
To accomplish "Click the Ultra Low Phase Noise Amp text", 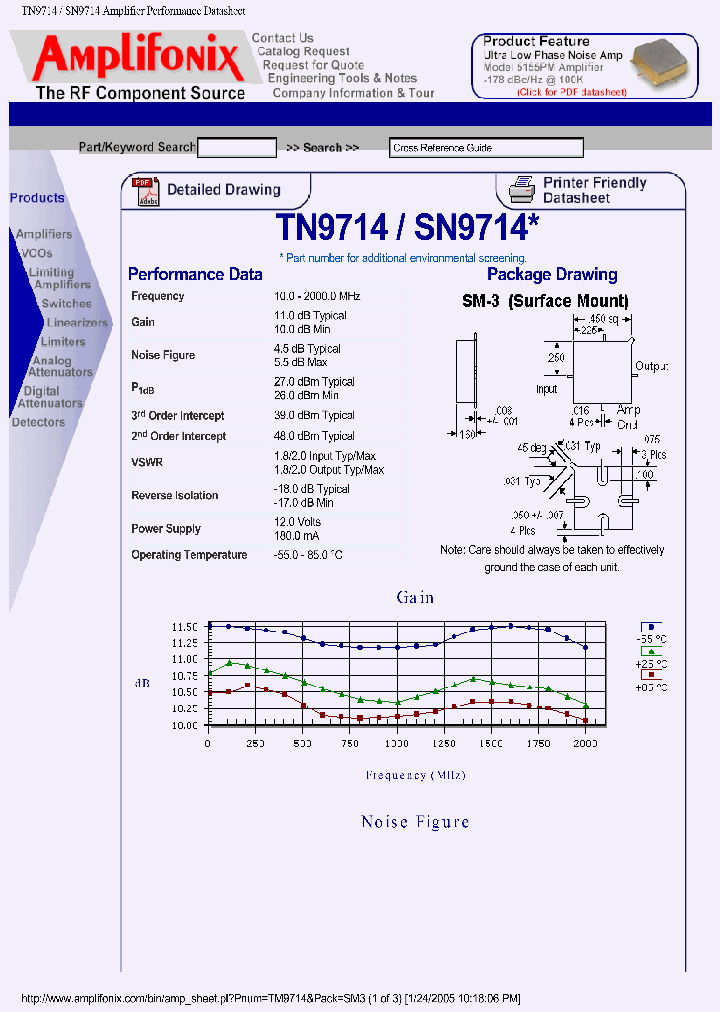I will (x=553, y=56).
